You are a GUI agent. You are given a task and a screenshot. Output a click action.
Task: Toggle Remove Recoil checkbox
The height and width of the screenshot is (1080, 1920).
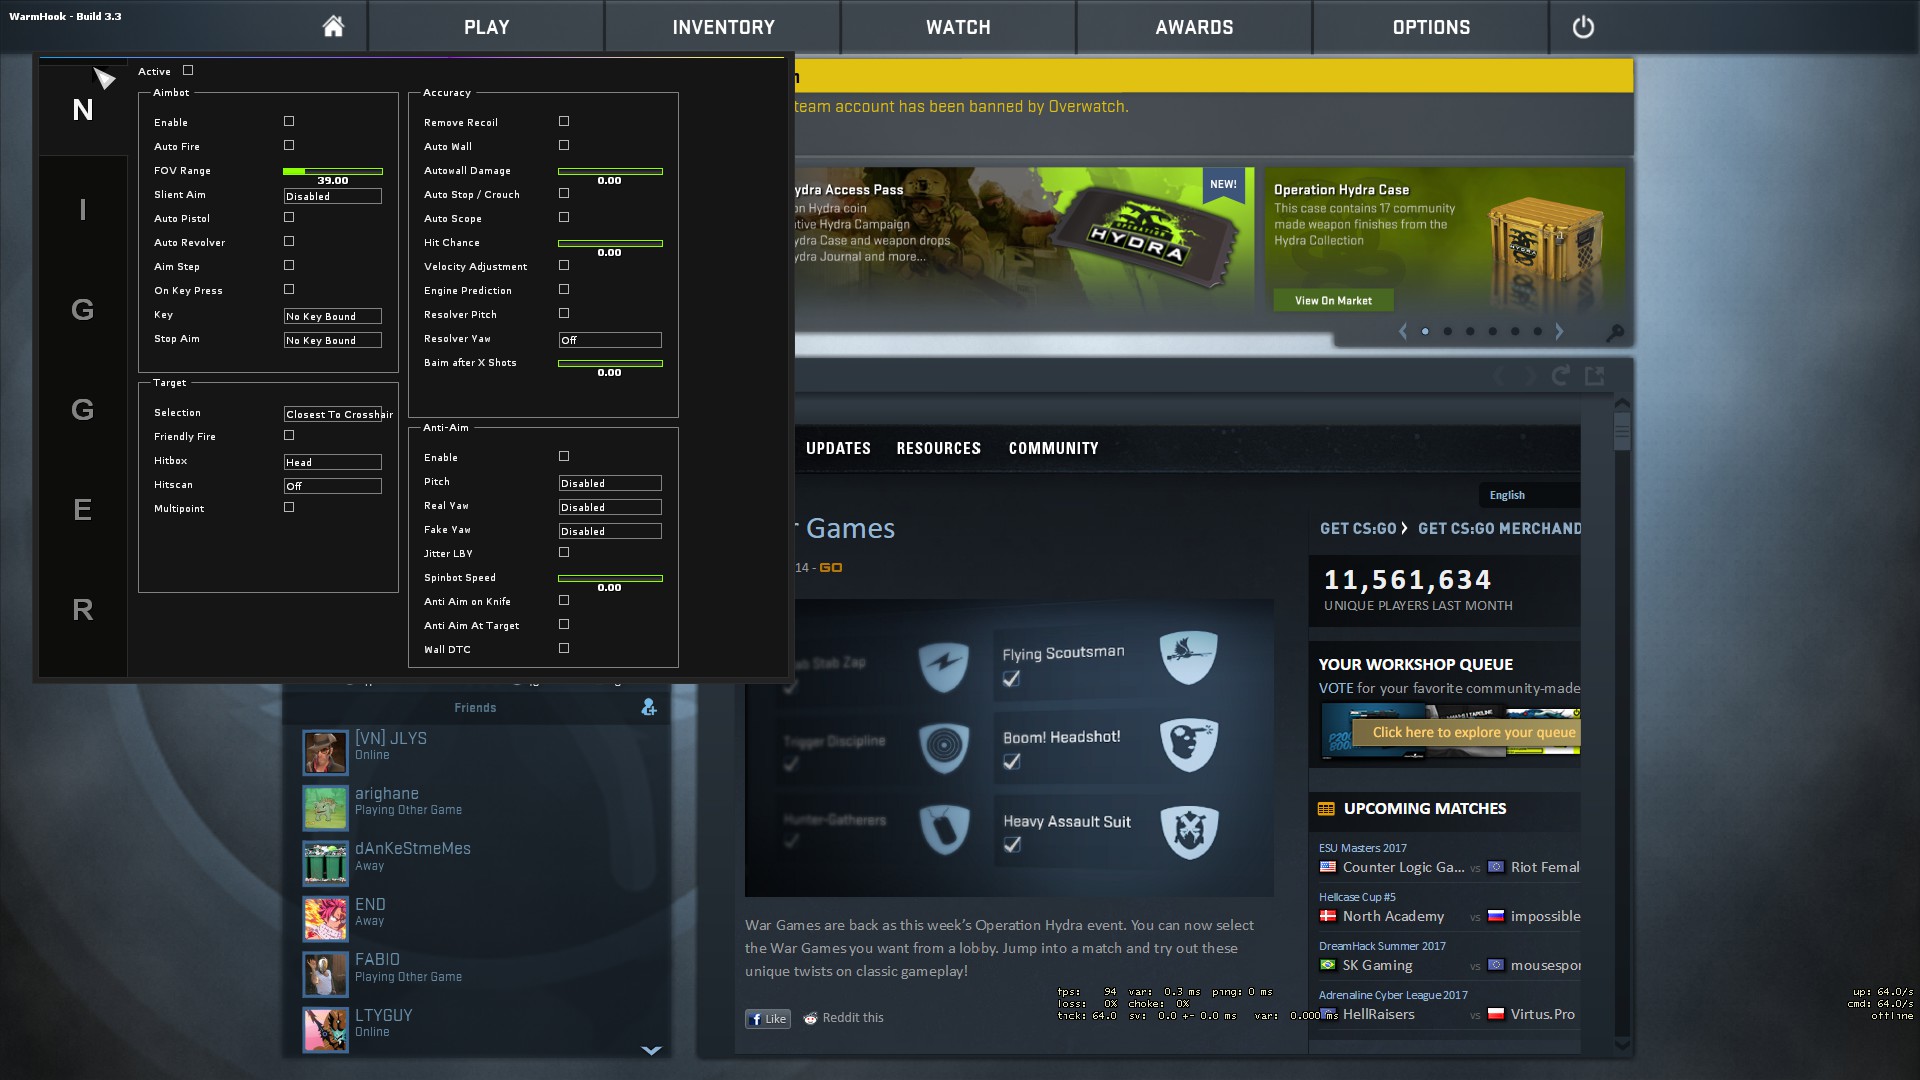pyautogui.click(x=564, y=121)
